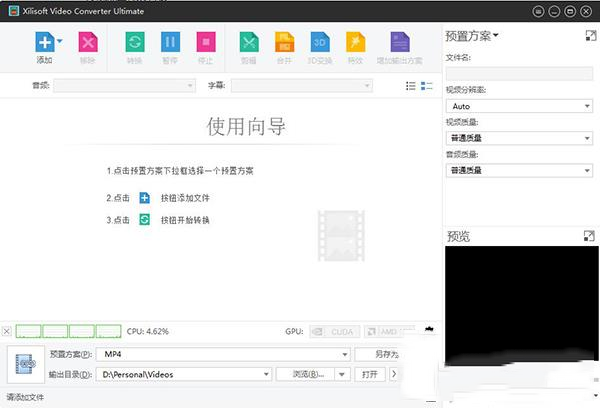
Task: Click the Pause (暂停) icon
Action: (170, 42)
